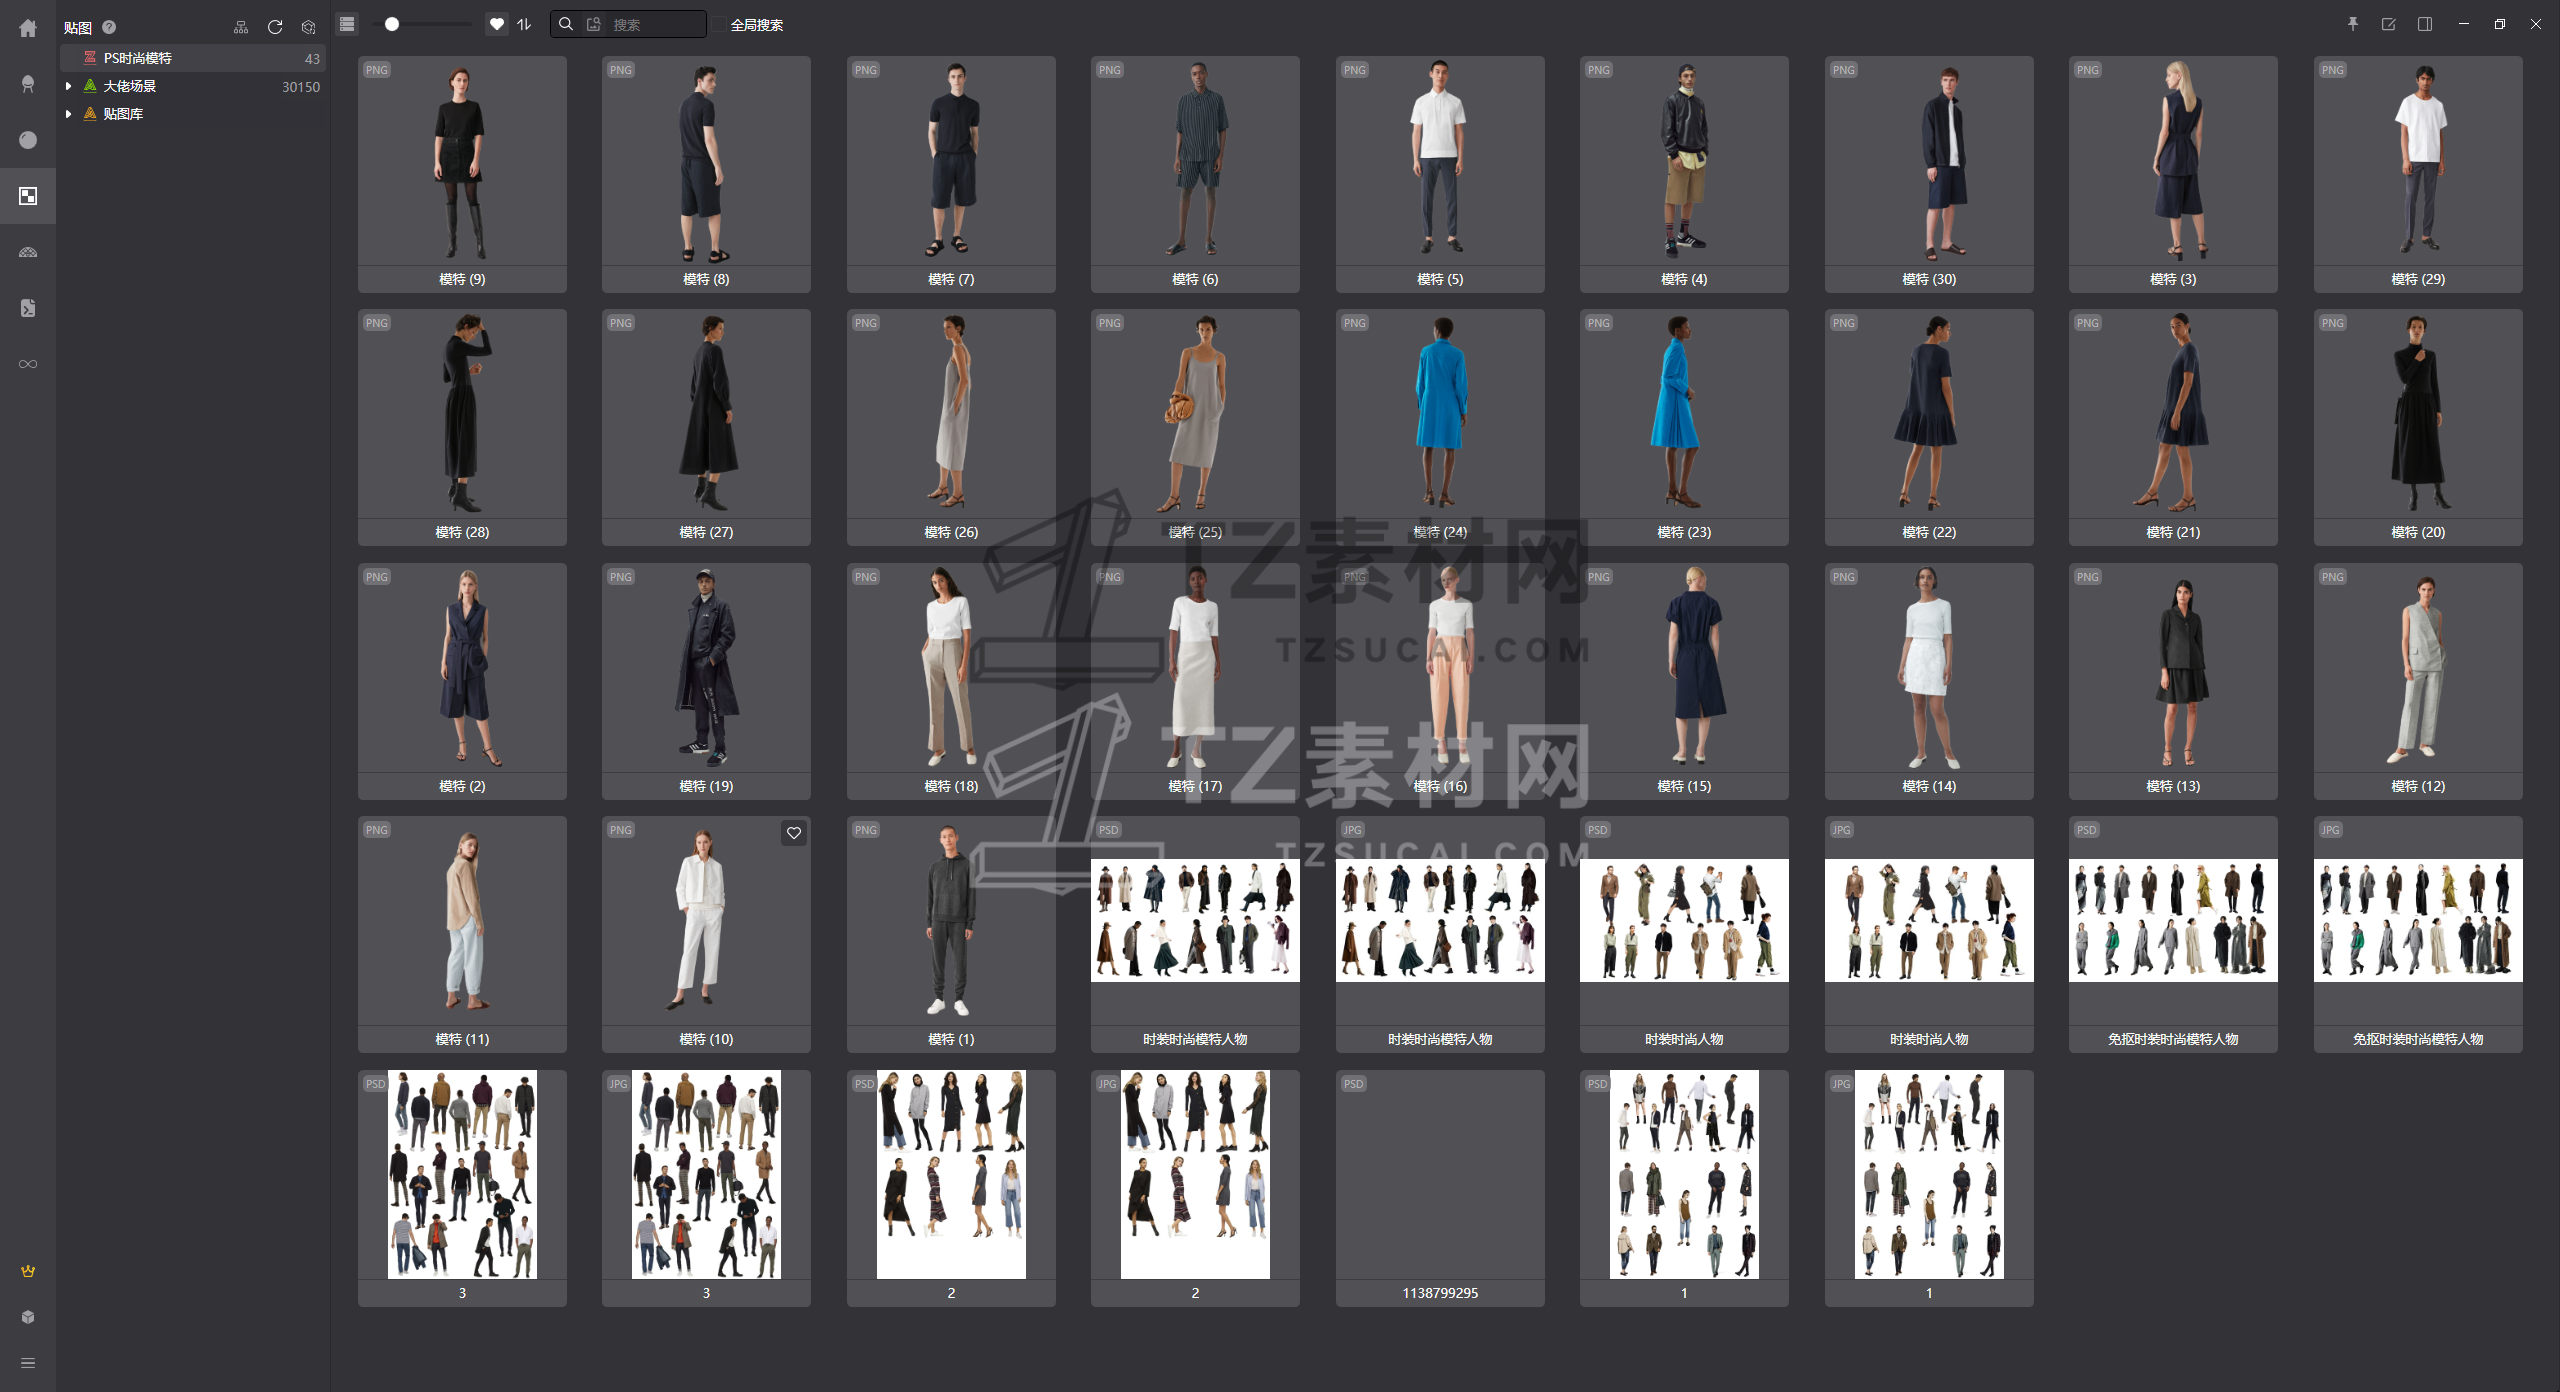Toggle the favorites heart filter

[x=497, y=24]
